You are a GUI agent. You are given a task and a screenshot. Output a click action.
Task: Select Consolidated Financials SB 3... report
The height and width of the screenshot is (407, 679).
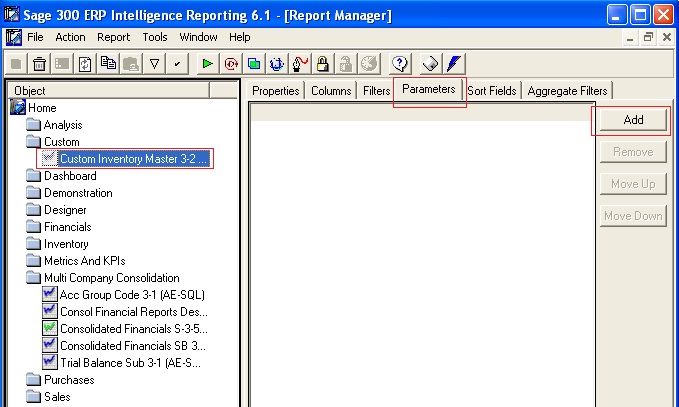[x=133, y=346]
